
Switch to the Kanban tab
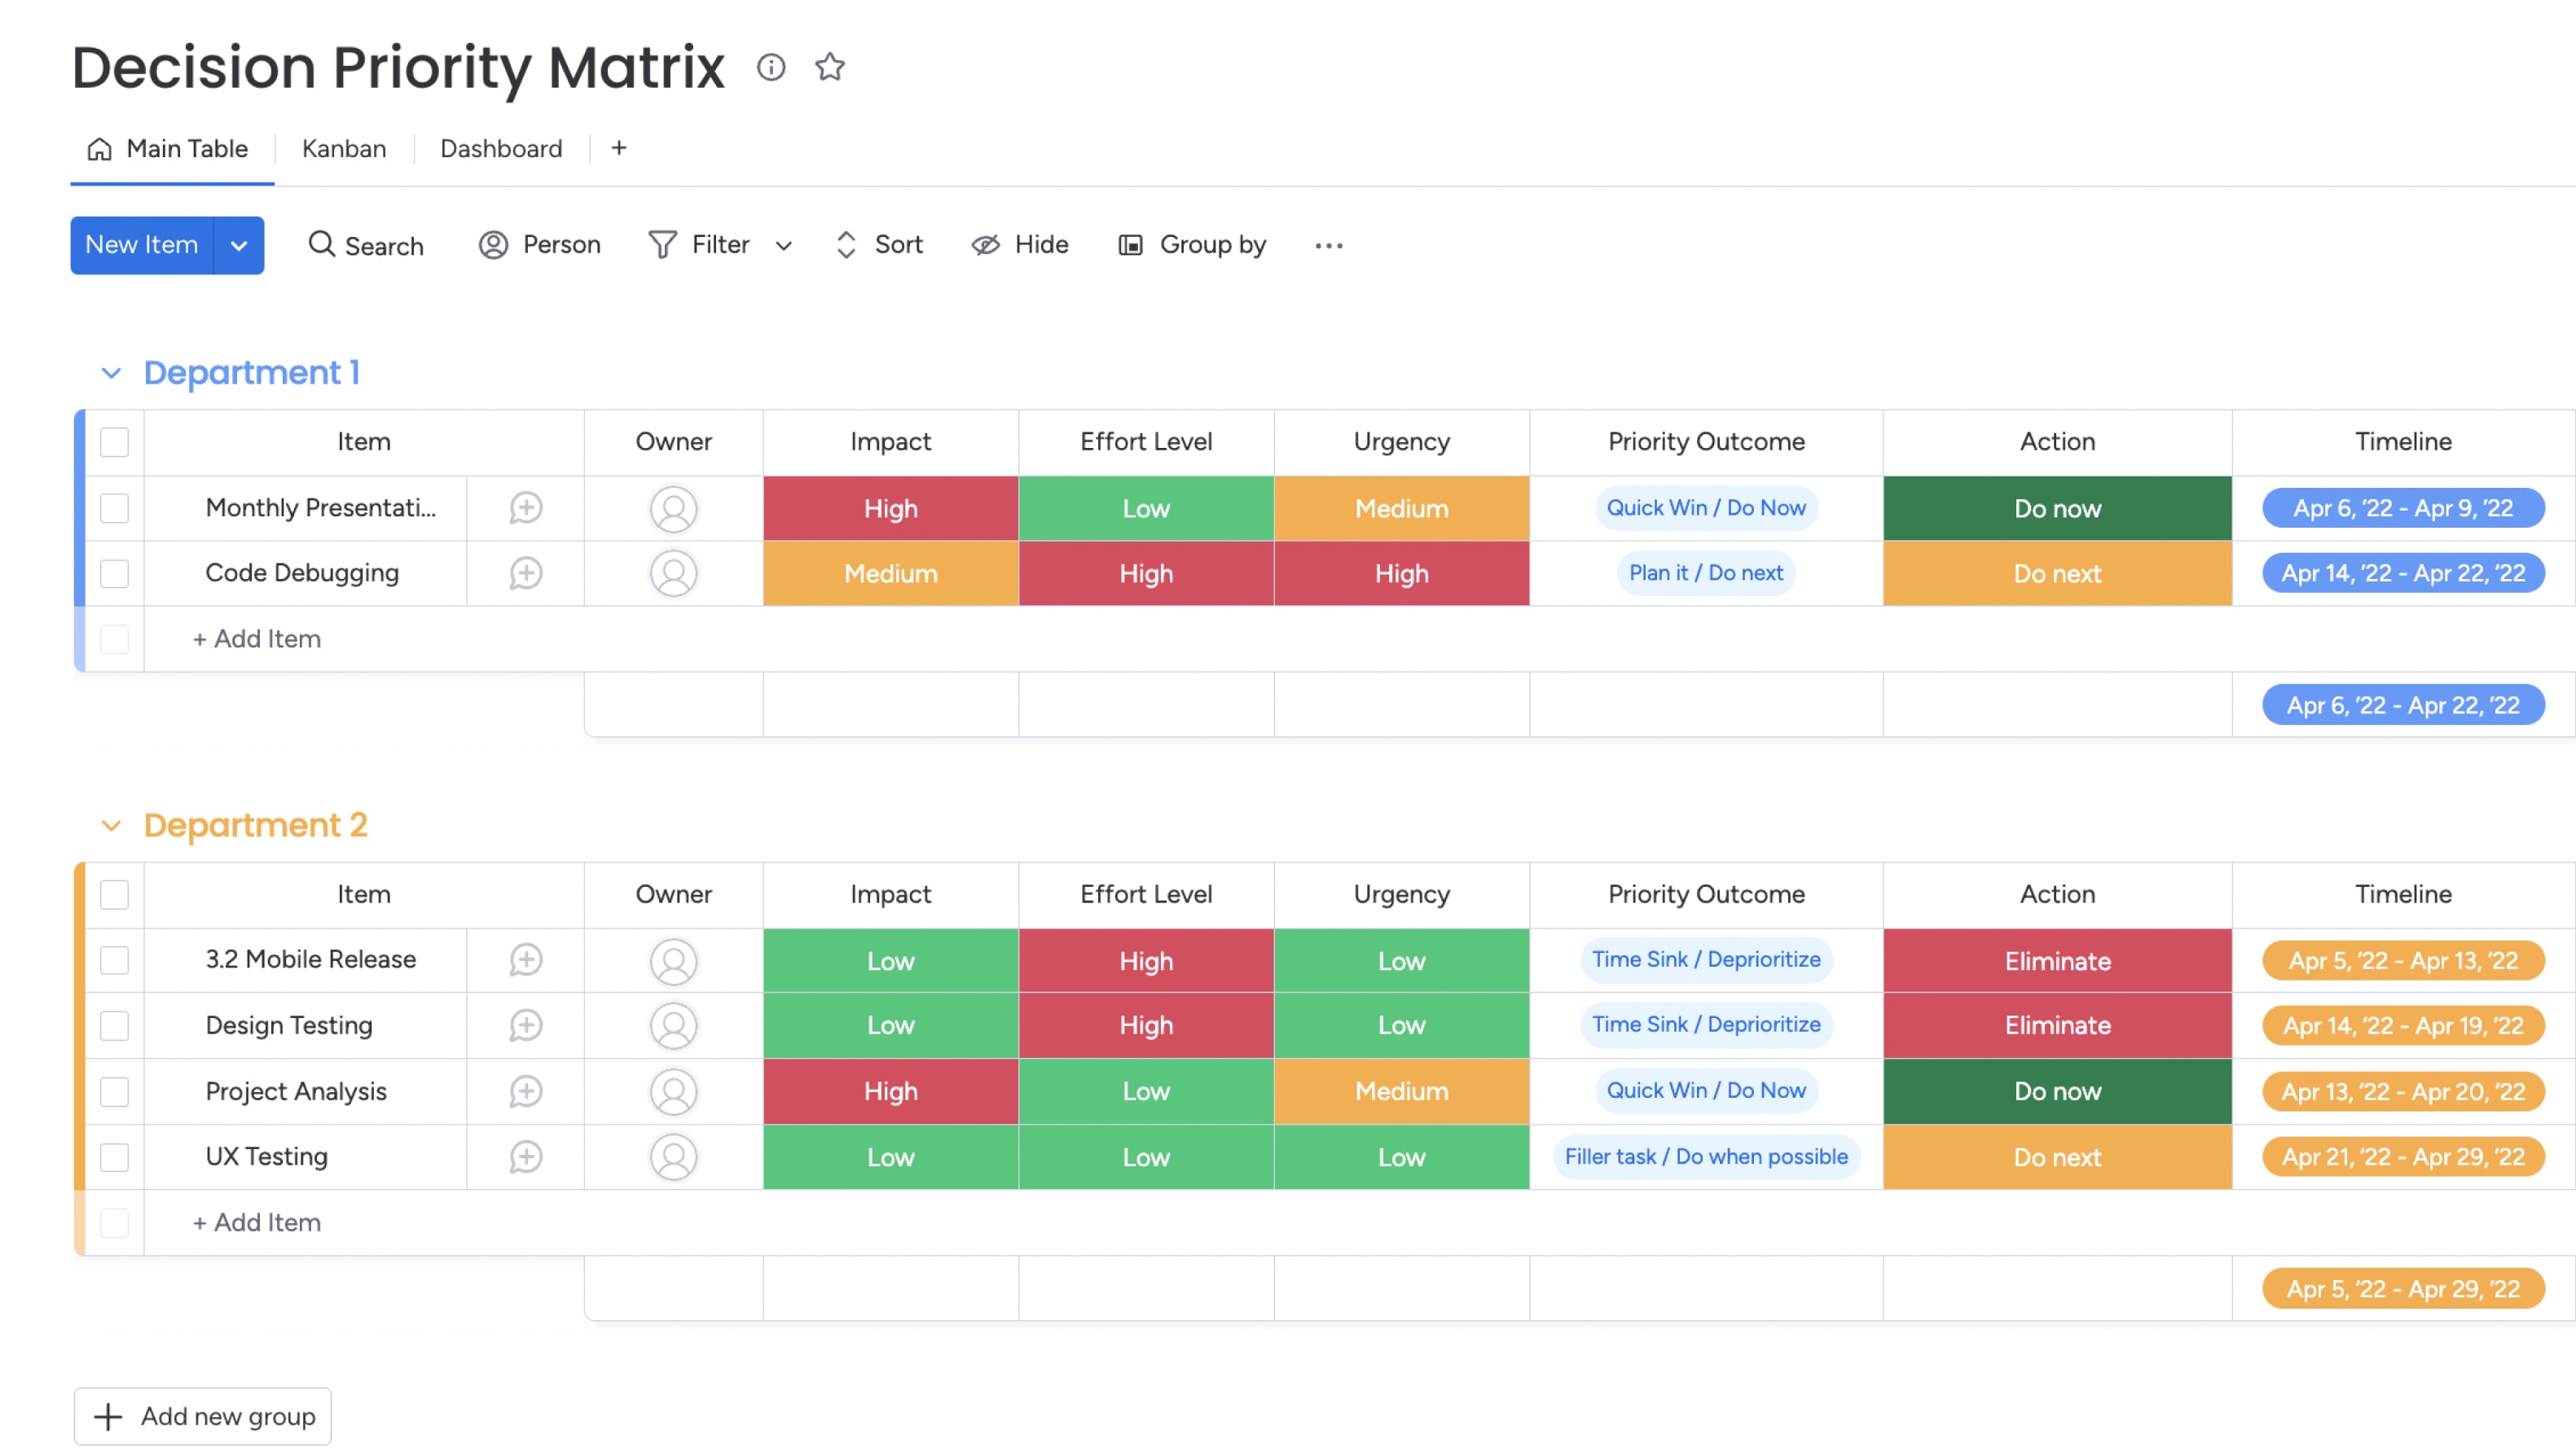344,149
